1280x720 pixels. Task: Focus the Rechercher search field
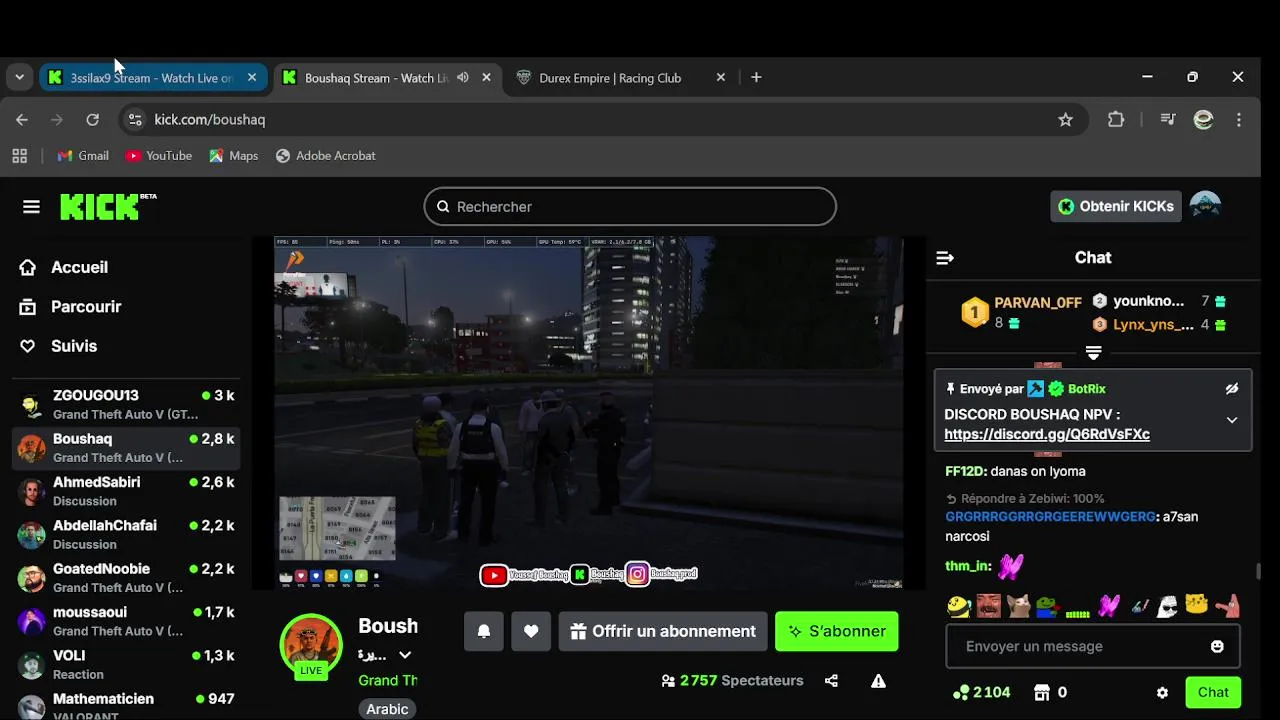point(630,206)
